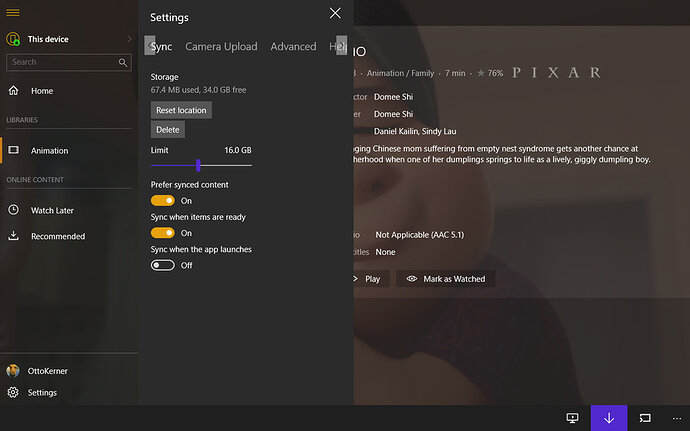
Task: Adjust the Limit storage slider handle
Action: (x=198, y=166)
